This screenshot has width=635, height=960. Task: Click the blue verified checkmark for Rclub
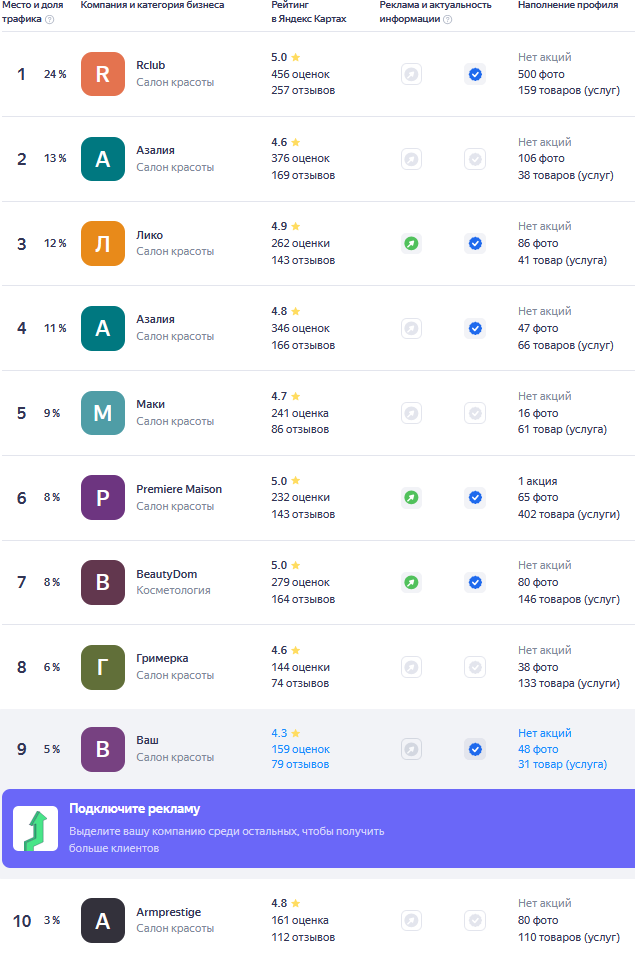(x=475, y=74)
